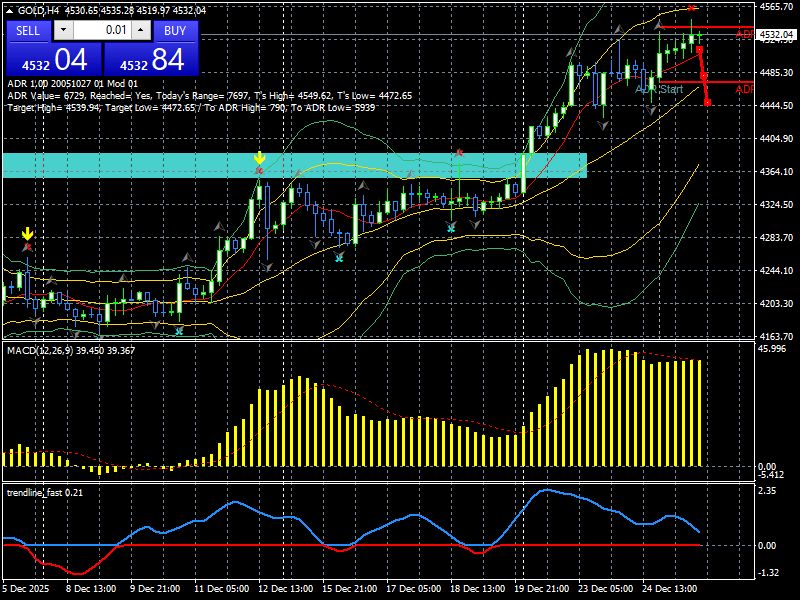The image size is (800, 600).
Task: Click the 4163.70 price axis label
Action: tap(776, 336)
